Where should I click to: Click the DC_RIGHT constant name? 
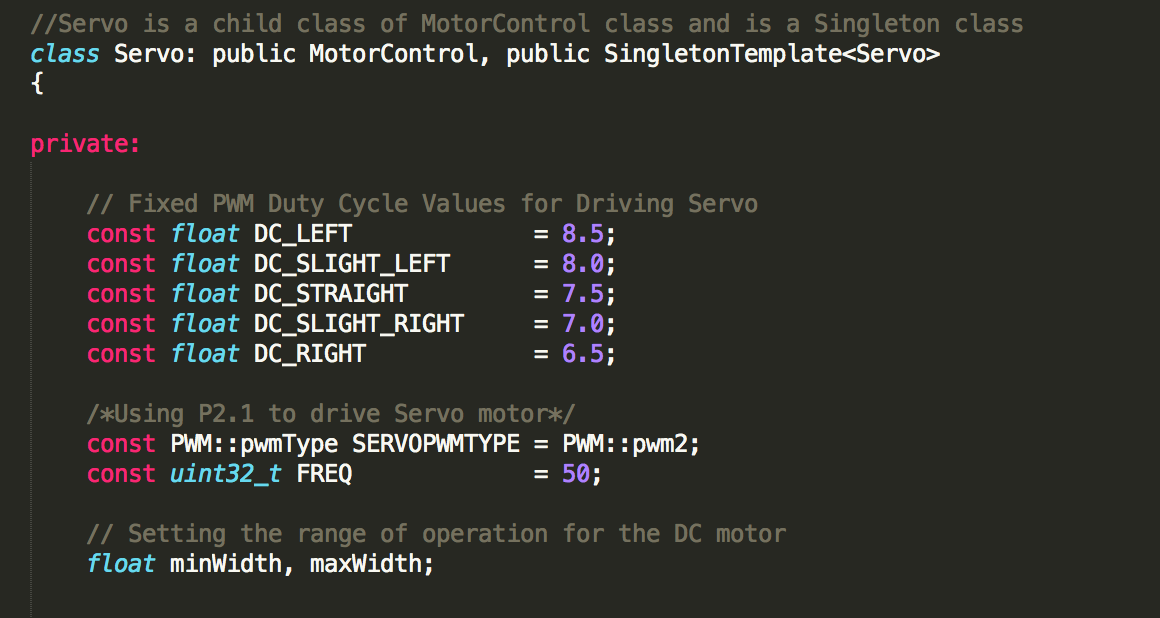310,354
